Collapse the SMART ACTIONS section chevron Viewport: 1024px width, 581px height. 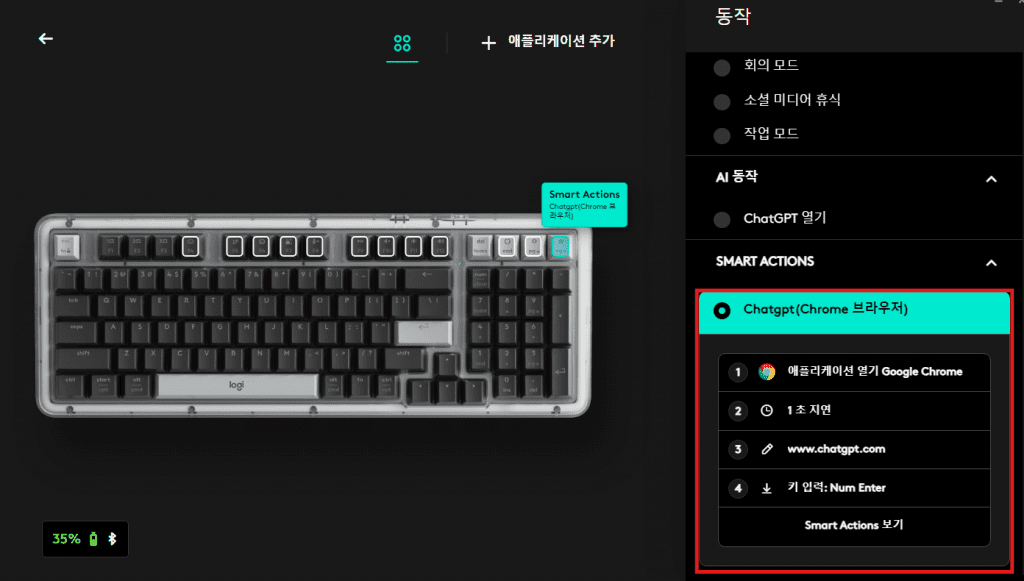[x=991, y=263]
